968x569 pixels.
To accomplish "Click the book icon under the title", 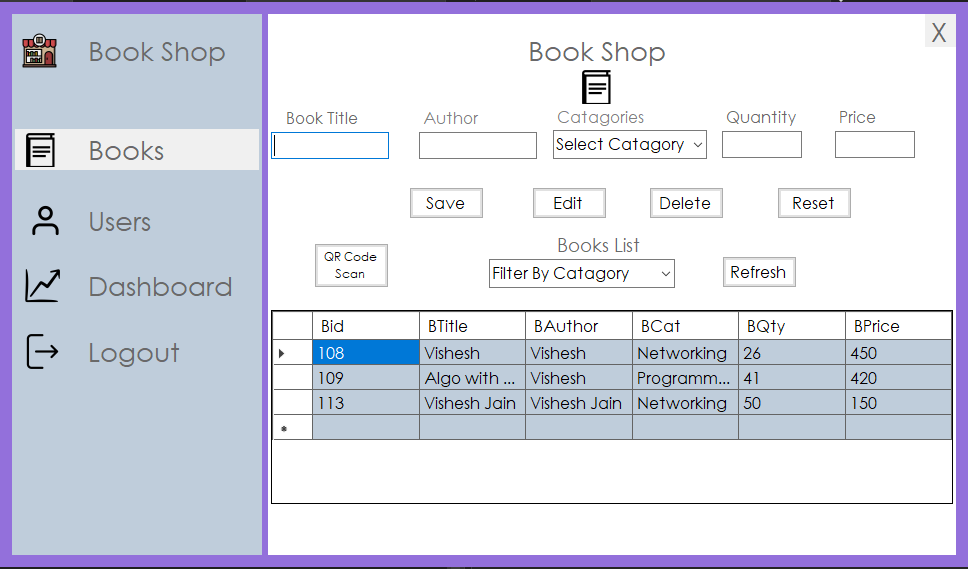I will click(597, 87).
